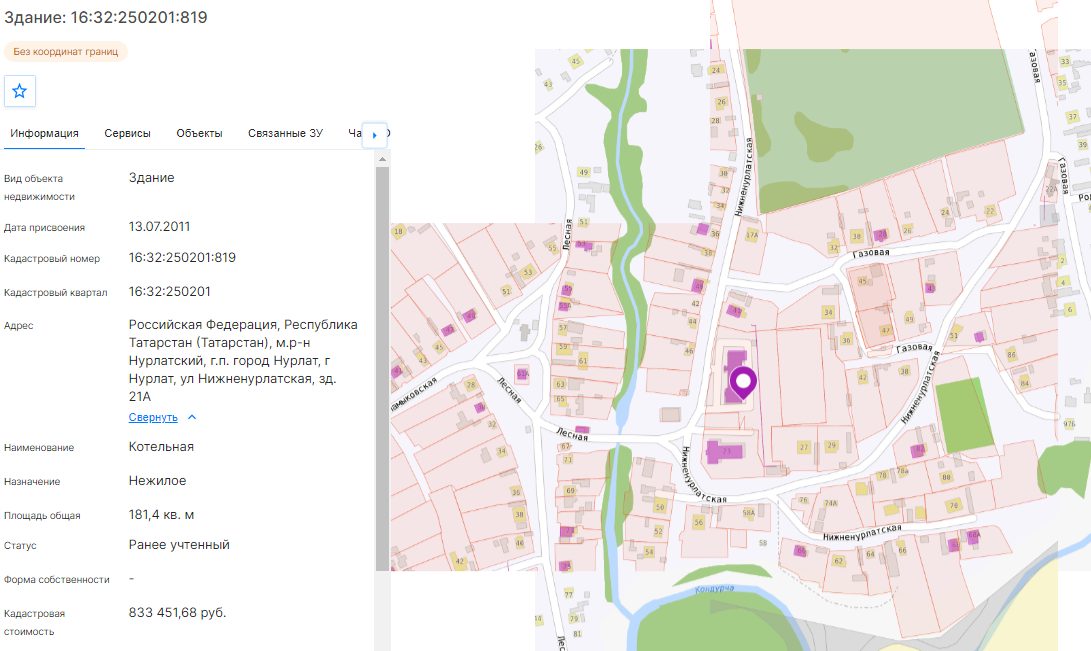This screenshot has height=651, width=1091.
Task: Show the Связанные ЗУ tab
Action: point(285,134)
